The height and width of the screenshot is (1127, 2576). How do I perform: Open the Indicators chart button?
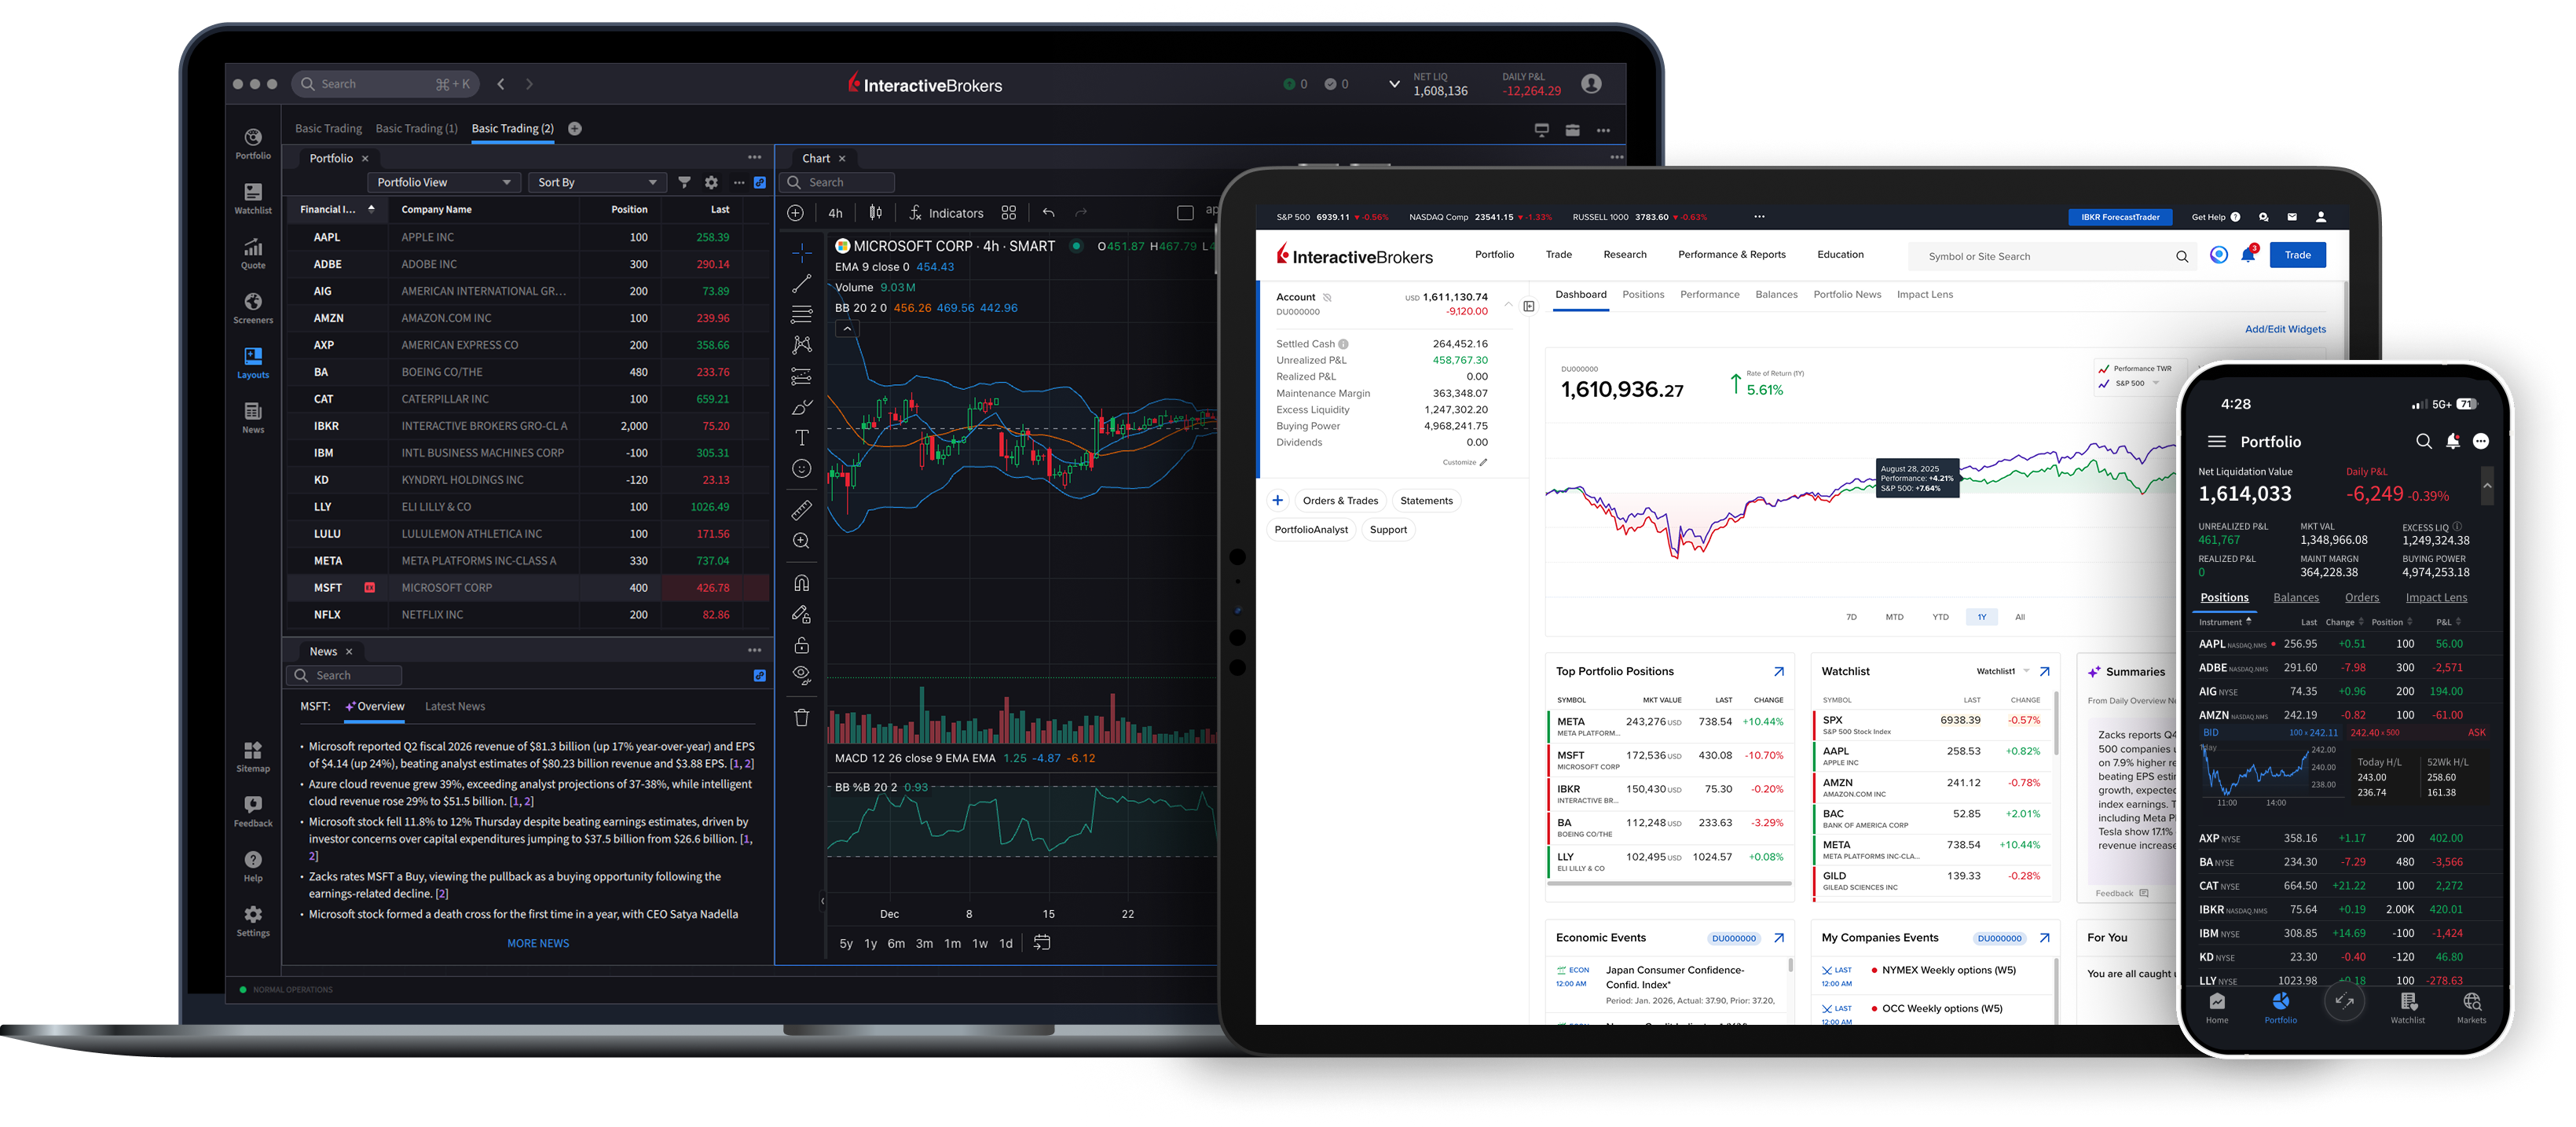point(945,213)
